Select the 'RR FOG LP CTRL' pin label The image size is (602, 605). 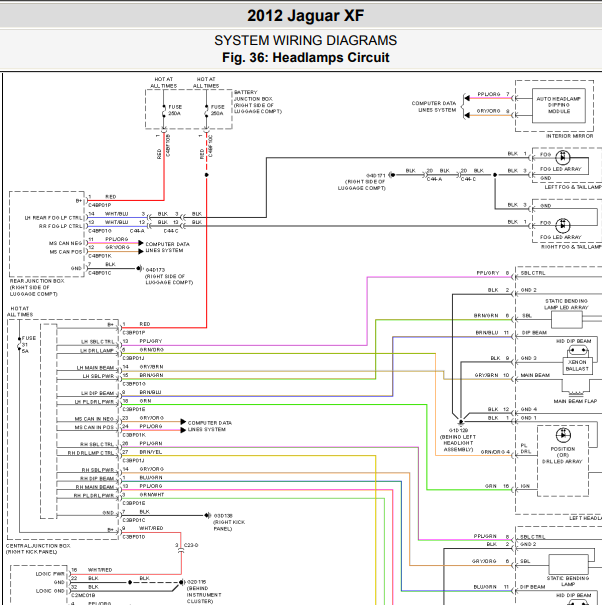[61, 226]
